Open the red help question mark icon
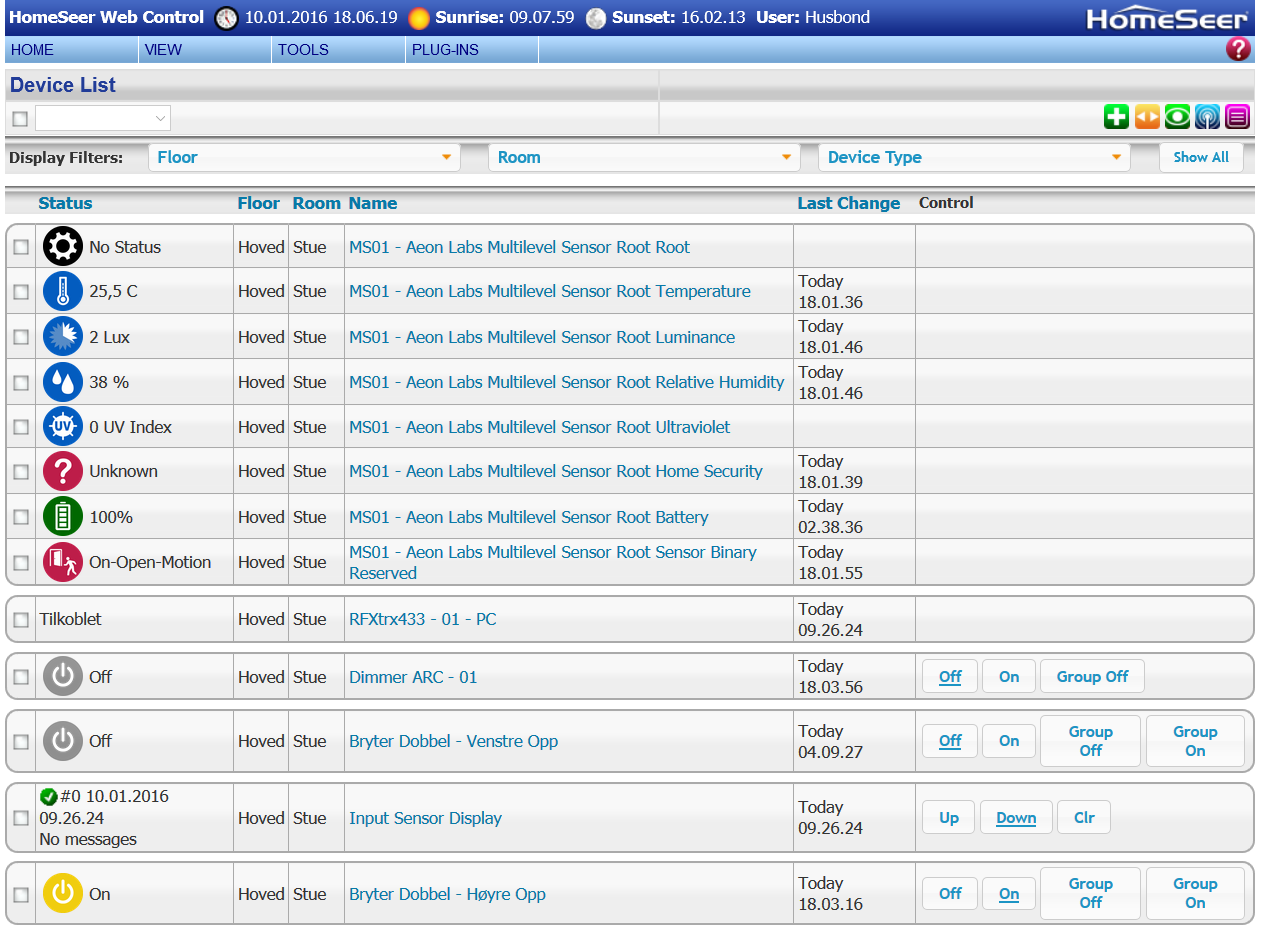Screen dimensions: 1267x931 [x=1238, y=49]
